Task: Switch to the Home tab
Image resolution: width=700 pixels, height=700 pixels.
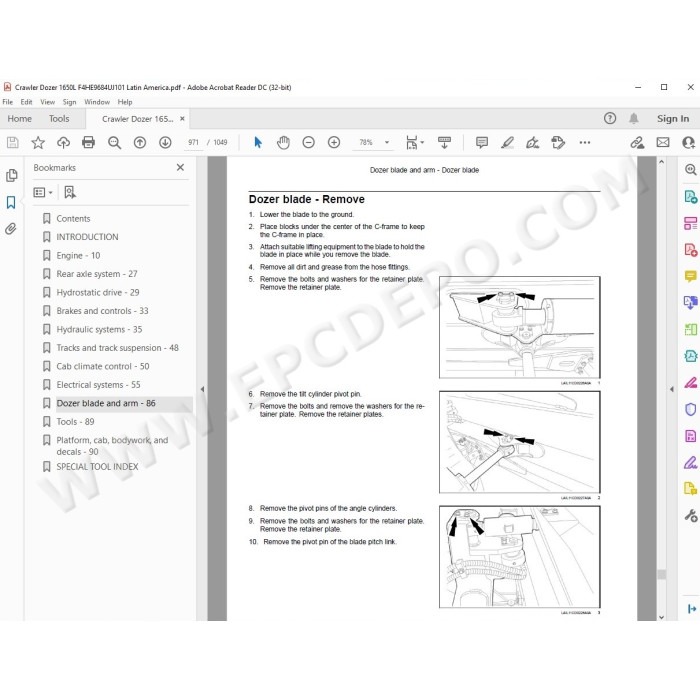Action: click(20, 119)
